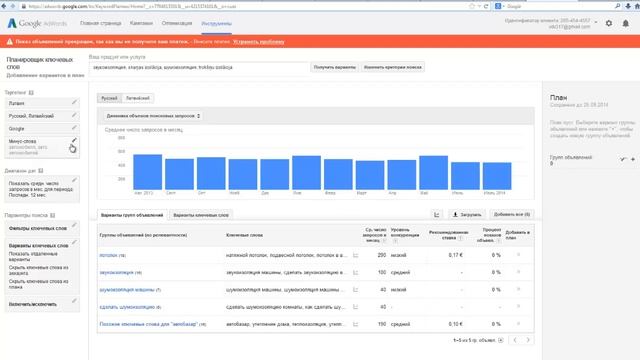Open account identifier dropdown arrow
Viewport: 640px width, 360px height.
tap(596, 22)
